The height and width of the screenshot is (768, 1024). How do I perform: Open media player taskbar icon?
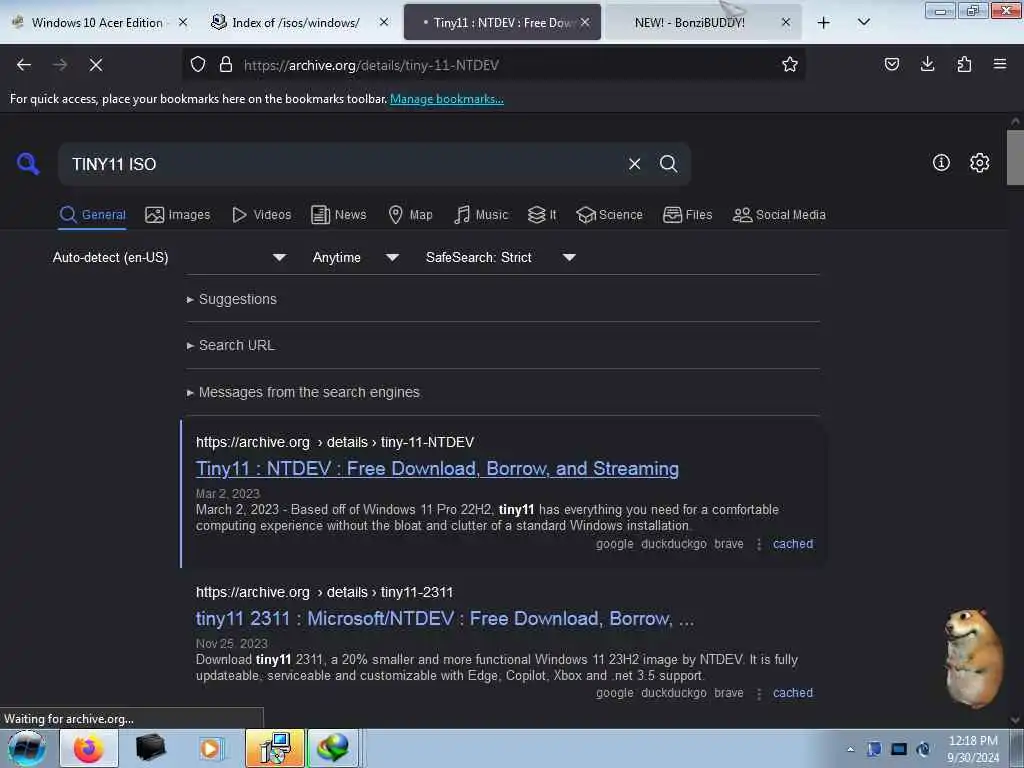click(210, 748)
